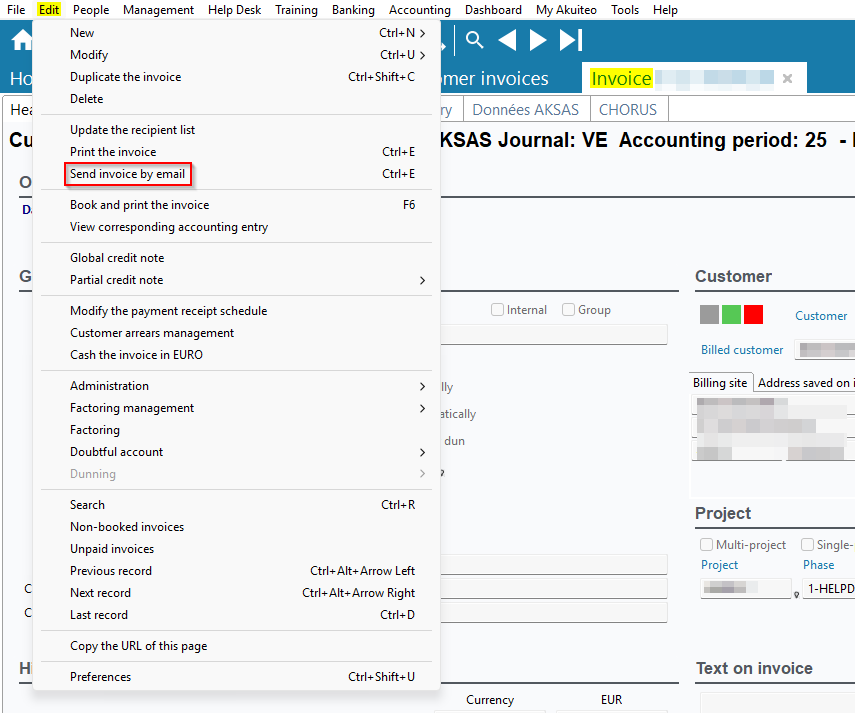Image resolution: width=855 pixels, height=713 pixels.
Task: Go to previous record with left arrow icon
Action: [x=507, y=40]
